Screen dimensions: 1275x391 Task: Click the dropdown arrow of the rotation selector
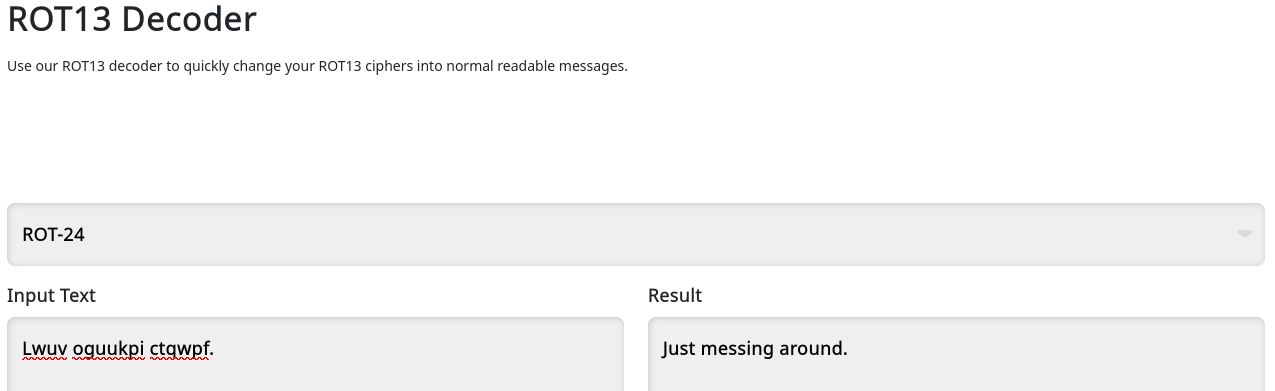pos(1244,234)
